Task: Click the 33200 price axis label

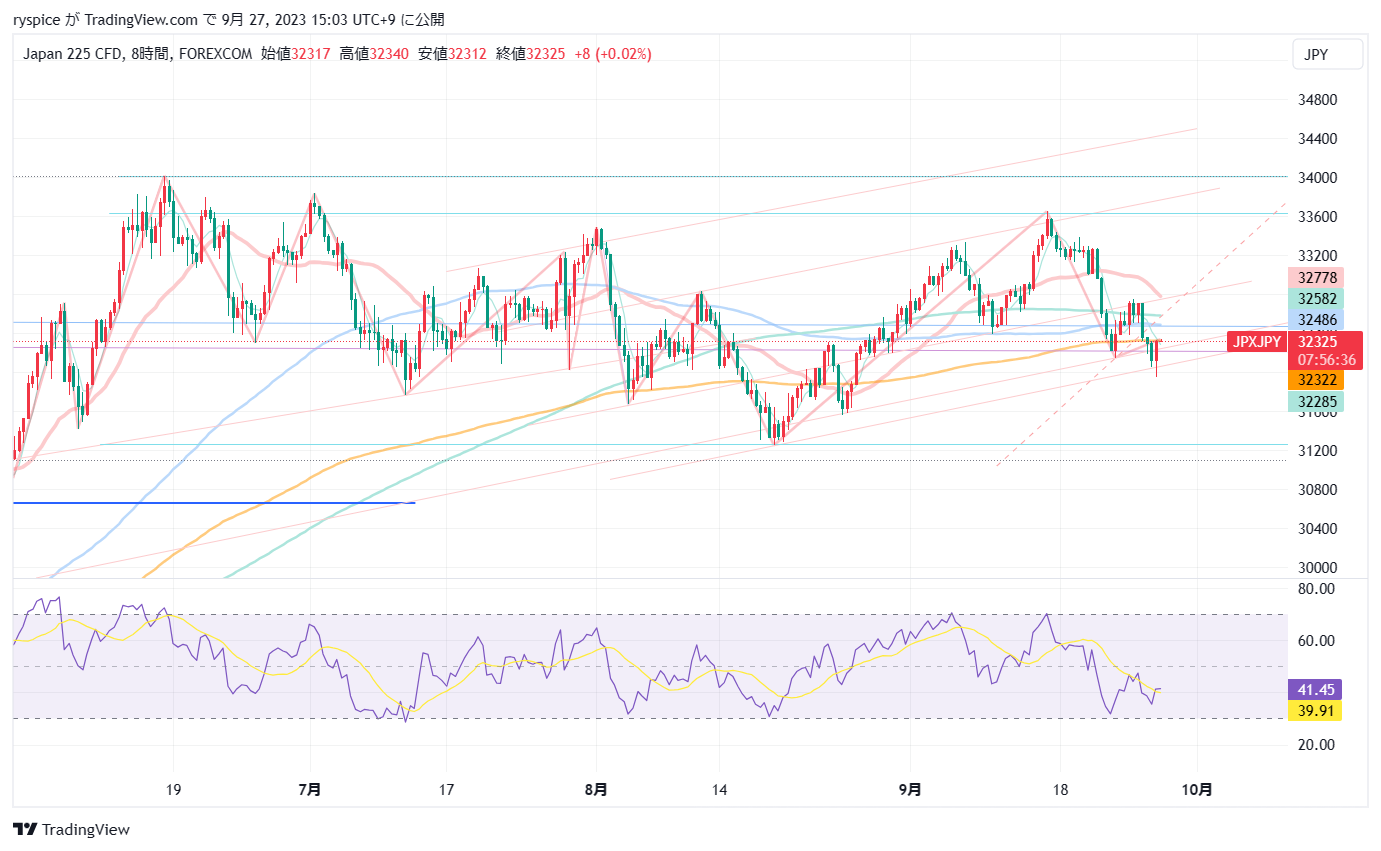Action: (x=1316, y=255)
